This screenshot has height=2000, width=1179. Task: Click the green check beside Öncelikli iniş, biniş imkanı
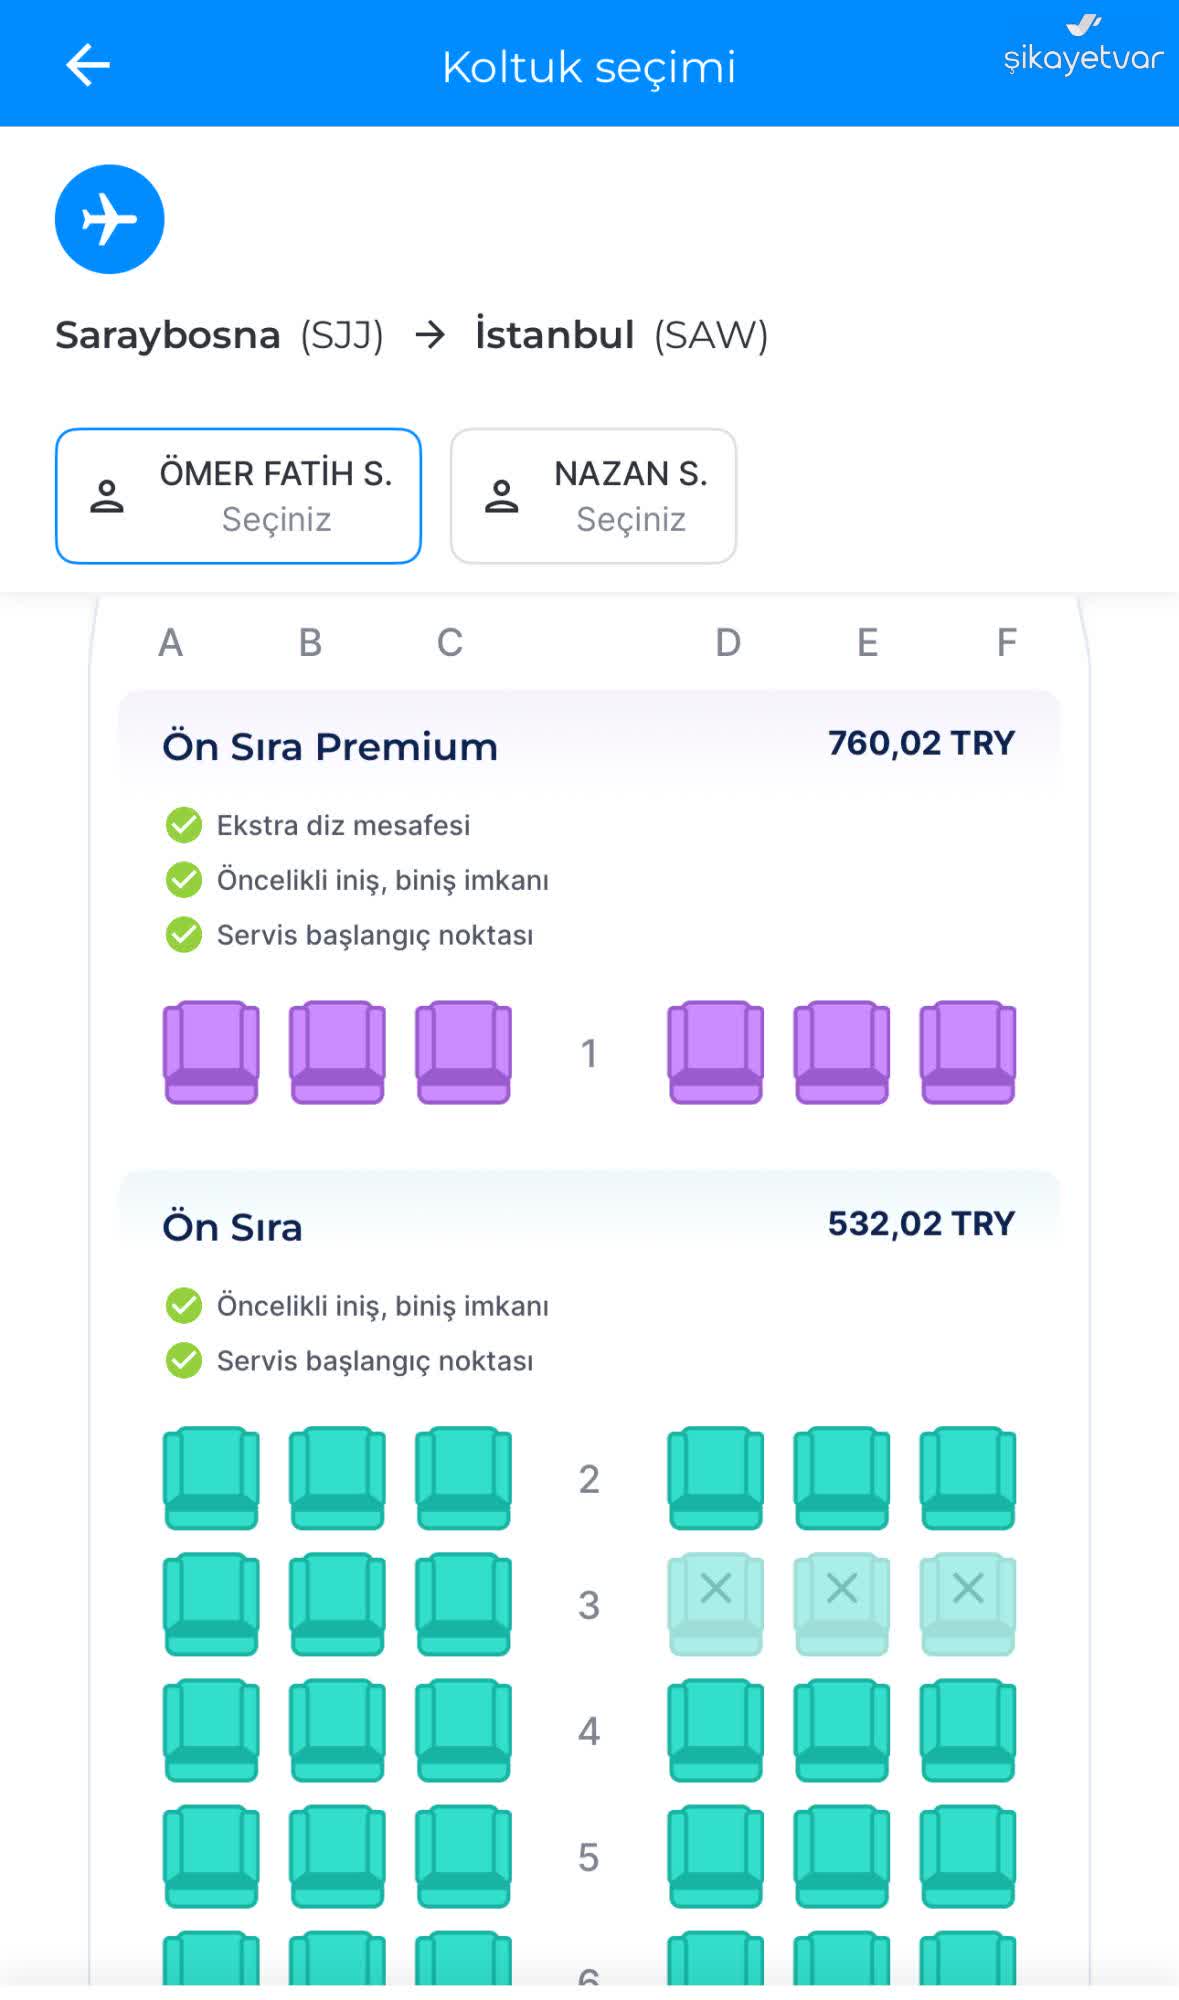[183, 880]
